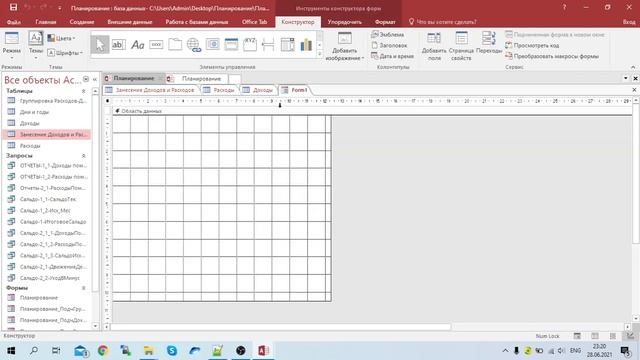Open Работа с базами данных tab
Image resolution: width=640 pixels, height=360 pixels.
197,22
